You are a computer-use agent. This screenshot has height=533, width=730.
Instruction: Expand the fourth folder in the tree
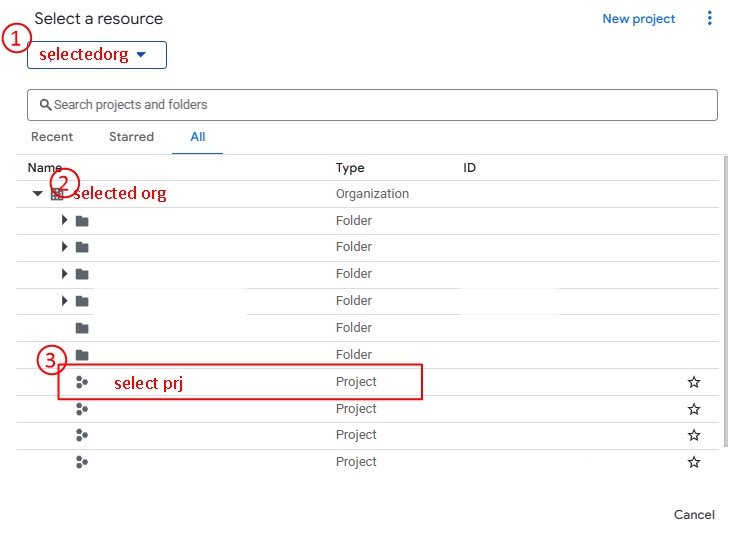tap(64, 301)
